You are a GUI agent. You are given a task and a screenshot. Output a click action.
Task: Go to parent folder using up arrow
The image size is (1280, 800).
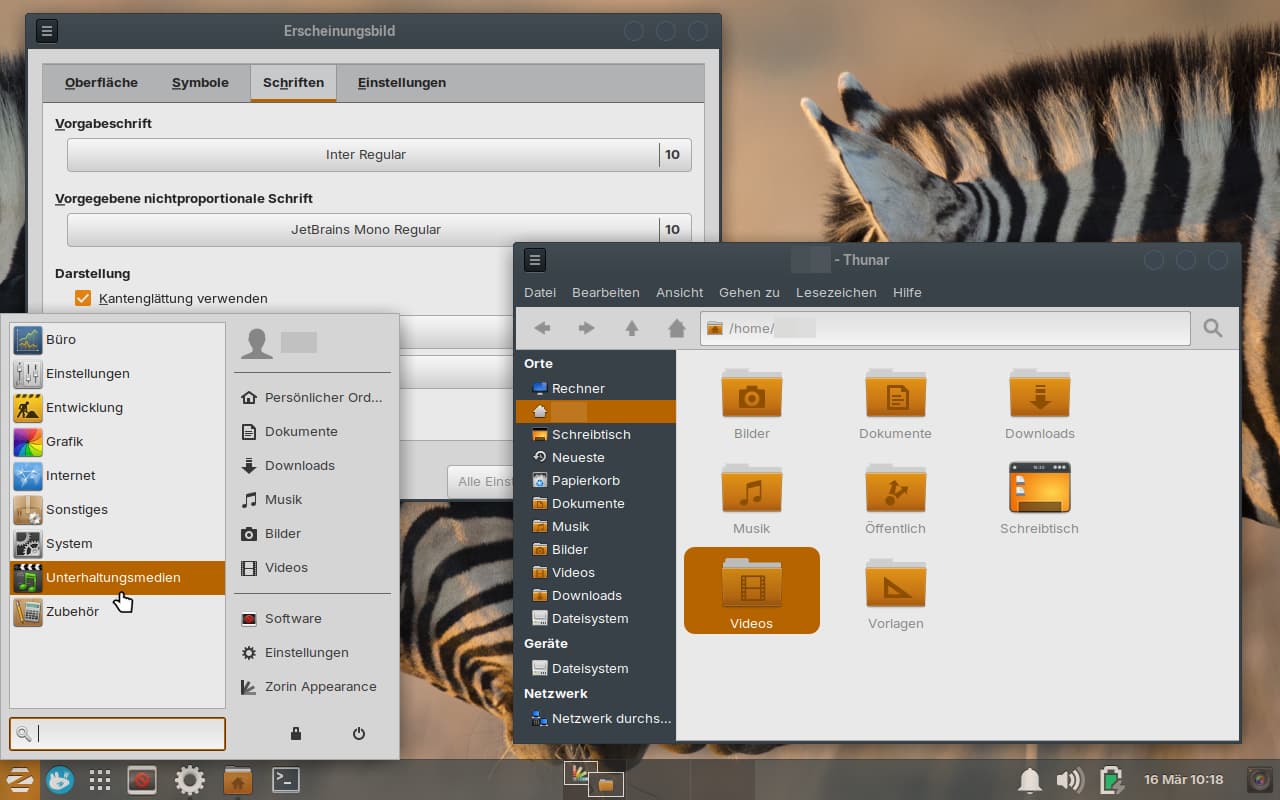pyautogui.click(x=632, y=328)
